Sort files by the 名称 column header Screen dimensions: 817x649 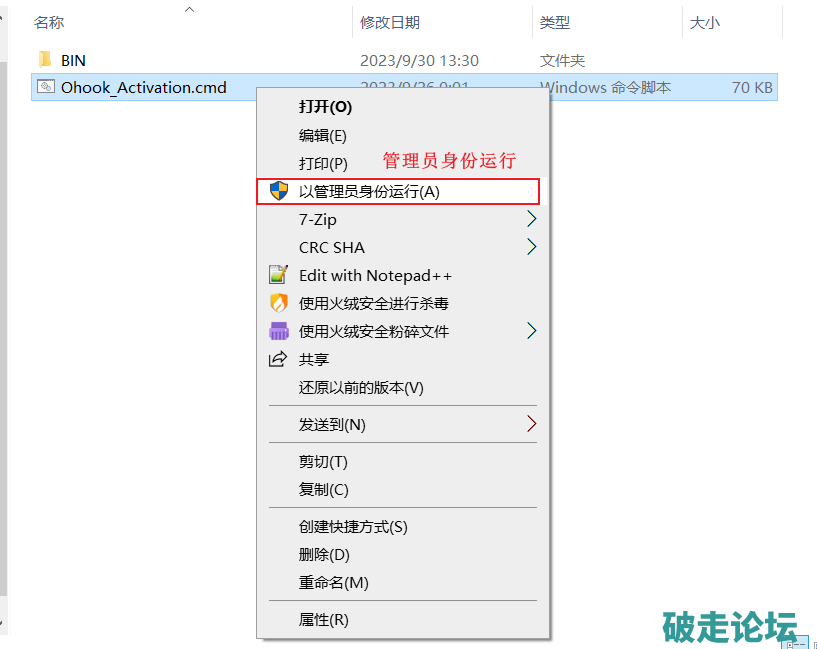pyautogui.click(x=49, y=22)
